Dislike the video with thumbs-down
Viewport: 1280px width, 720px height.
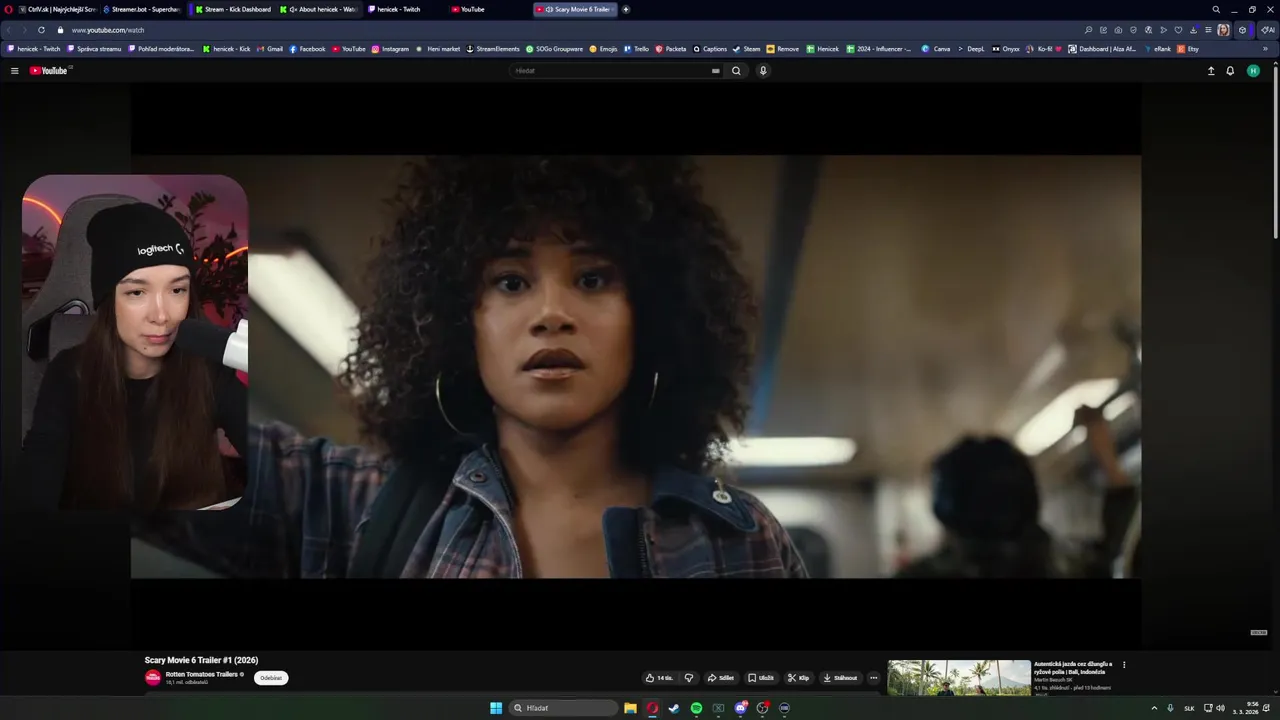(688, 678)
